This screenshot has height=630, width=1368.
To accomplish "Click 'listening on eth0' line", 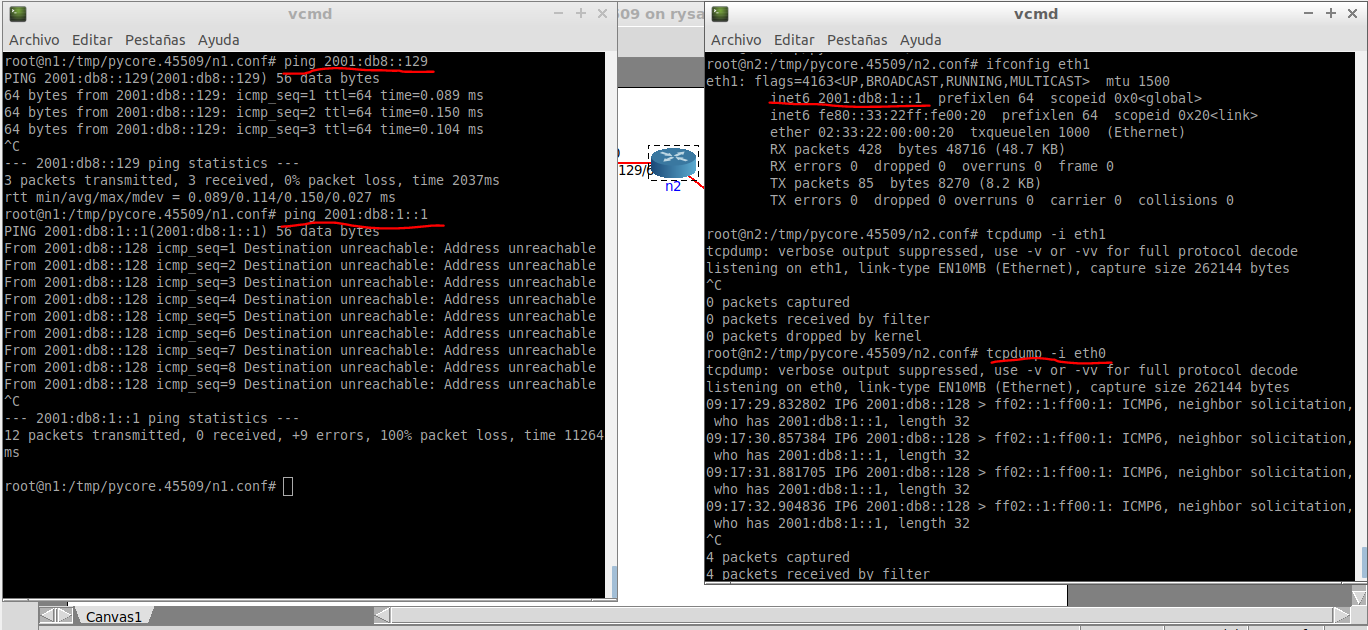I will coord(998,387).
